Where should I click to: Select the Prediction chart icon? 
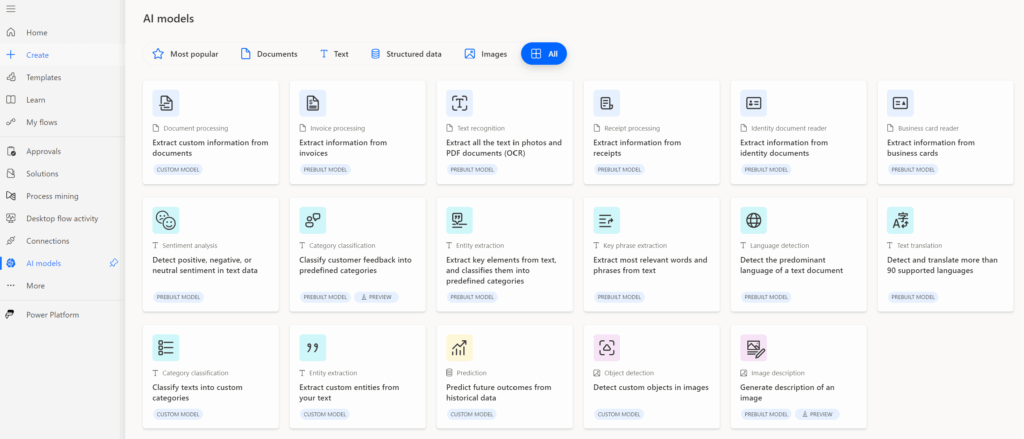click(460, 348)
